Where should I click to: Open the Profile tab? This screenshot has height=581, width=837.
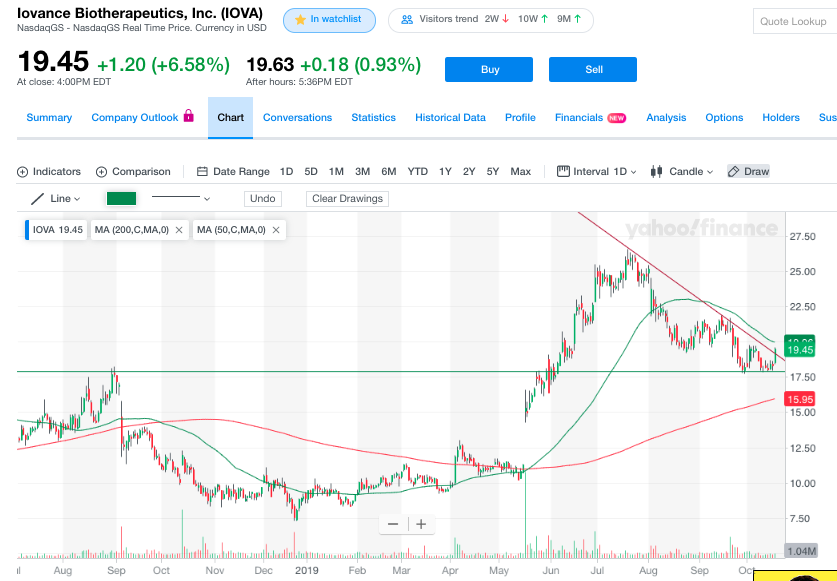pos(520,117)
